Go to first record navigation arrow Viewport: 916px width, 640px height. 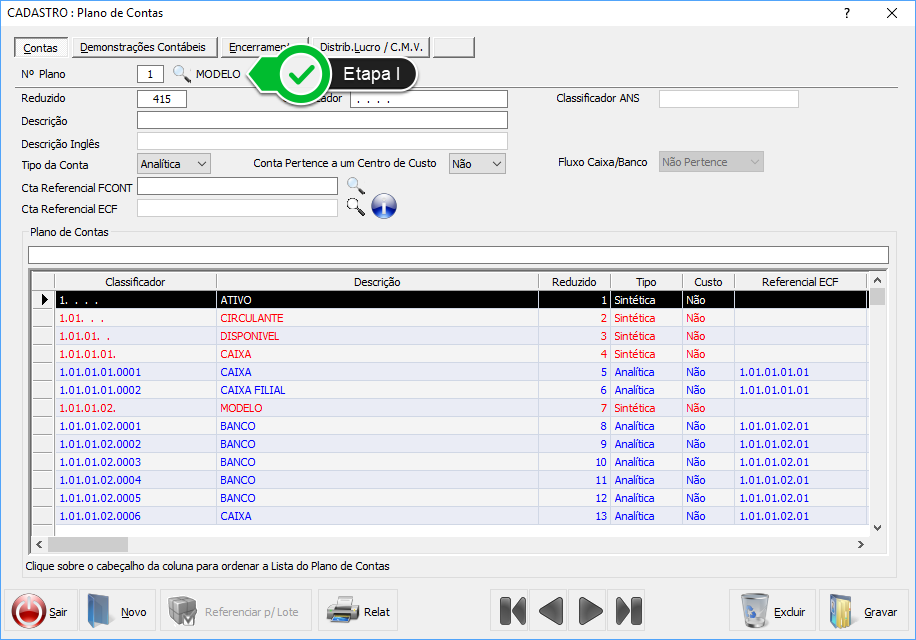pos(512,610)
